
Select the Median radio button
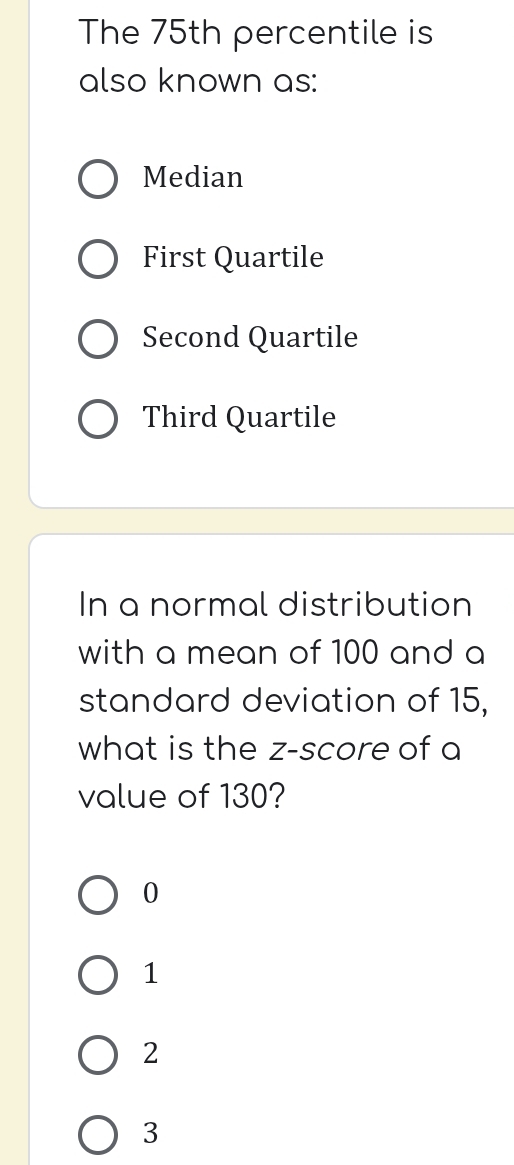click(97, 179)
